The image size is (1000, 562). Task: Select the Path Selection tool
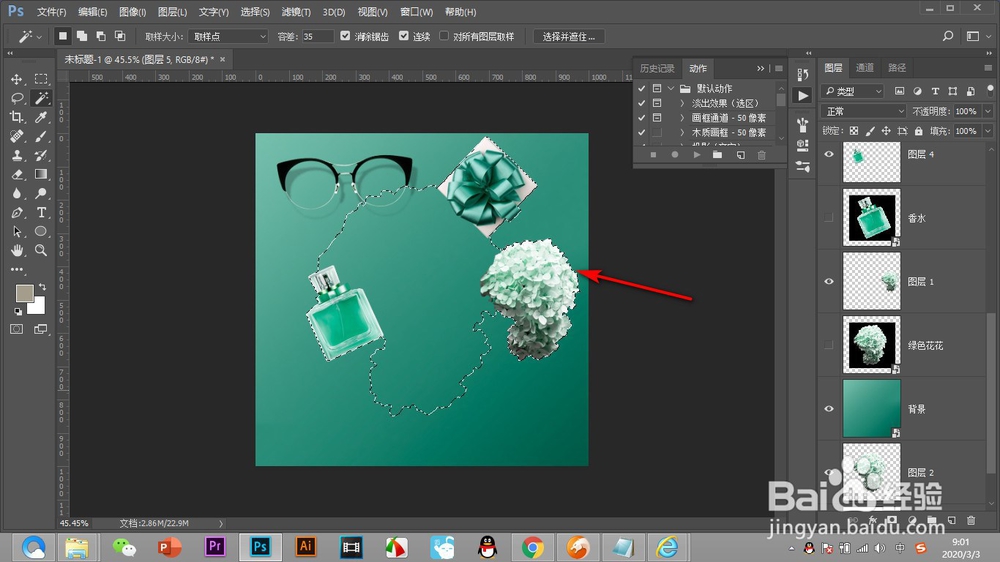[17, 232]
